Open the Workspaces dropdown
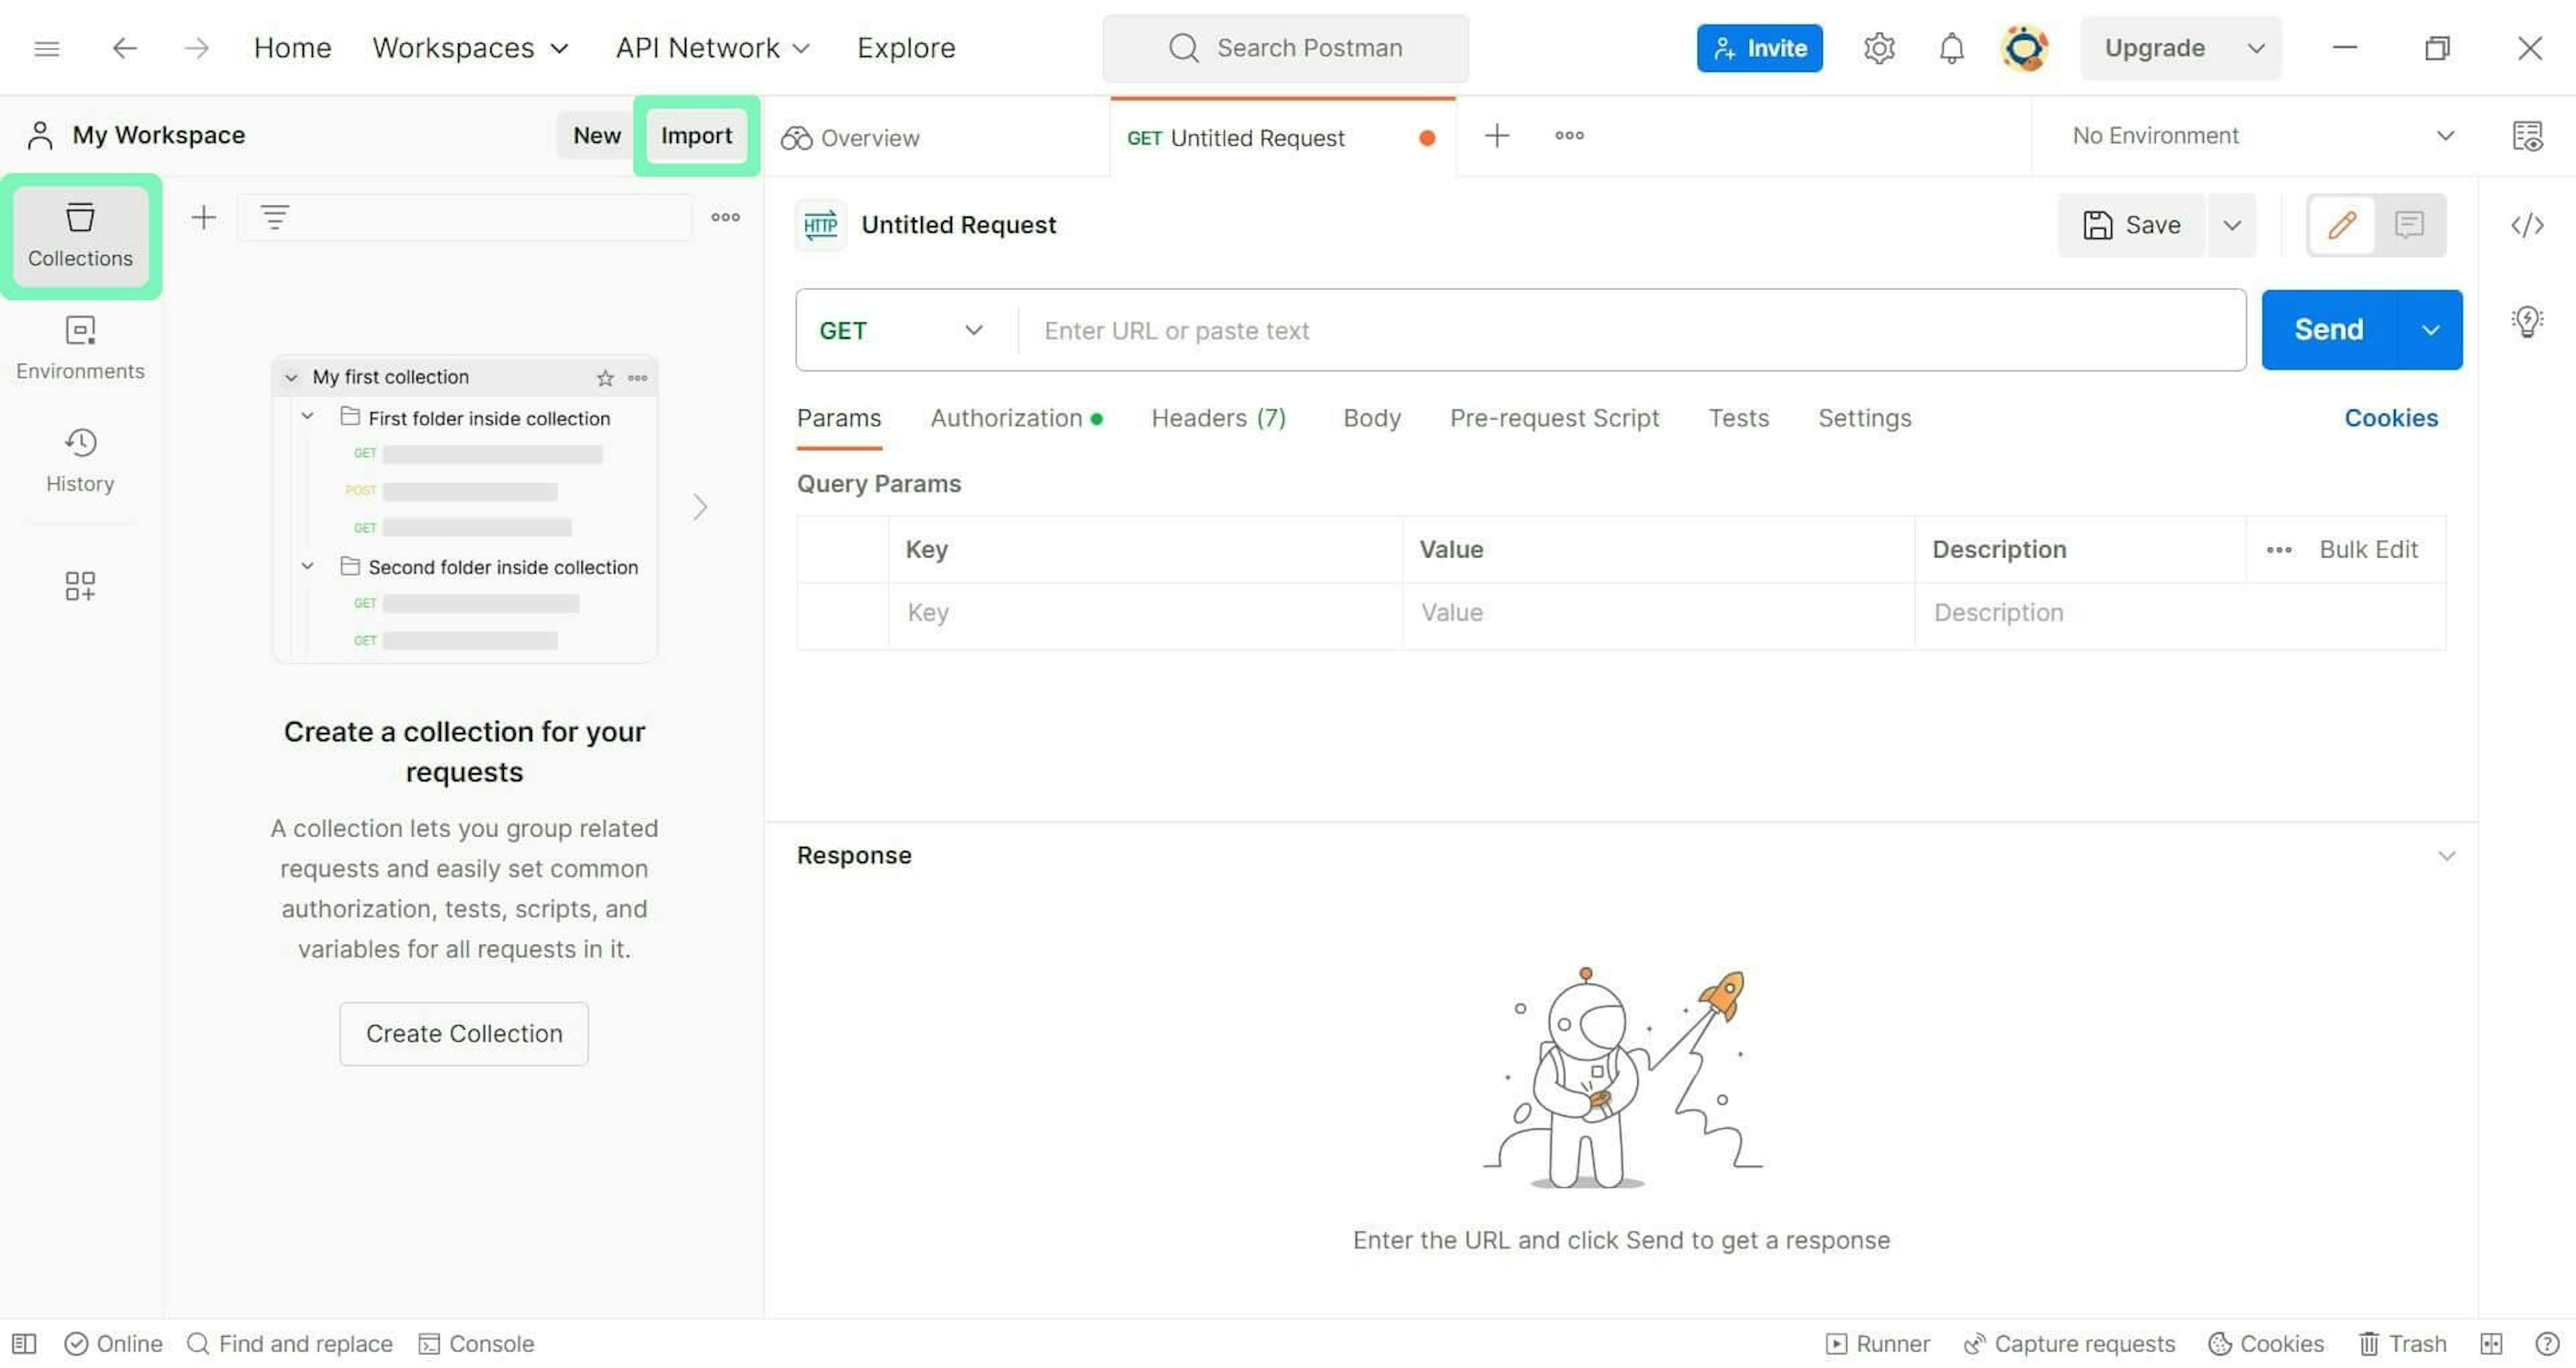 pos(470,48)
